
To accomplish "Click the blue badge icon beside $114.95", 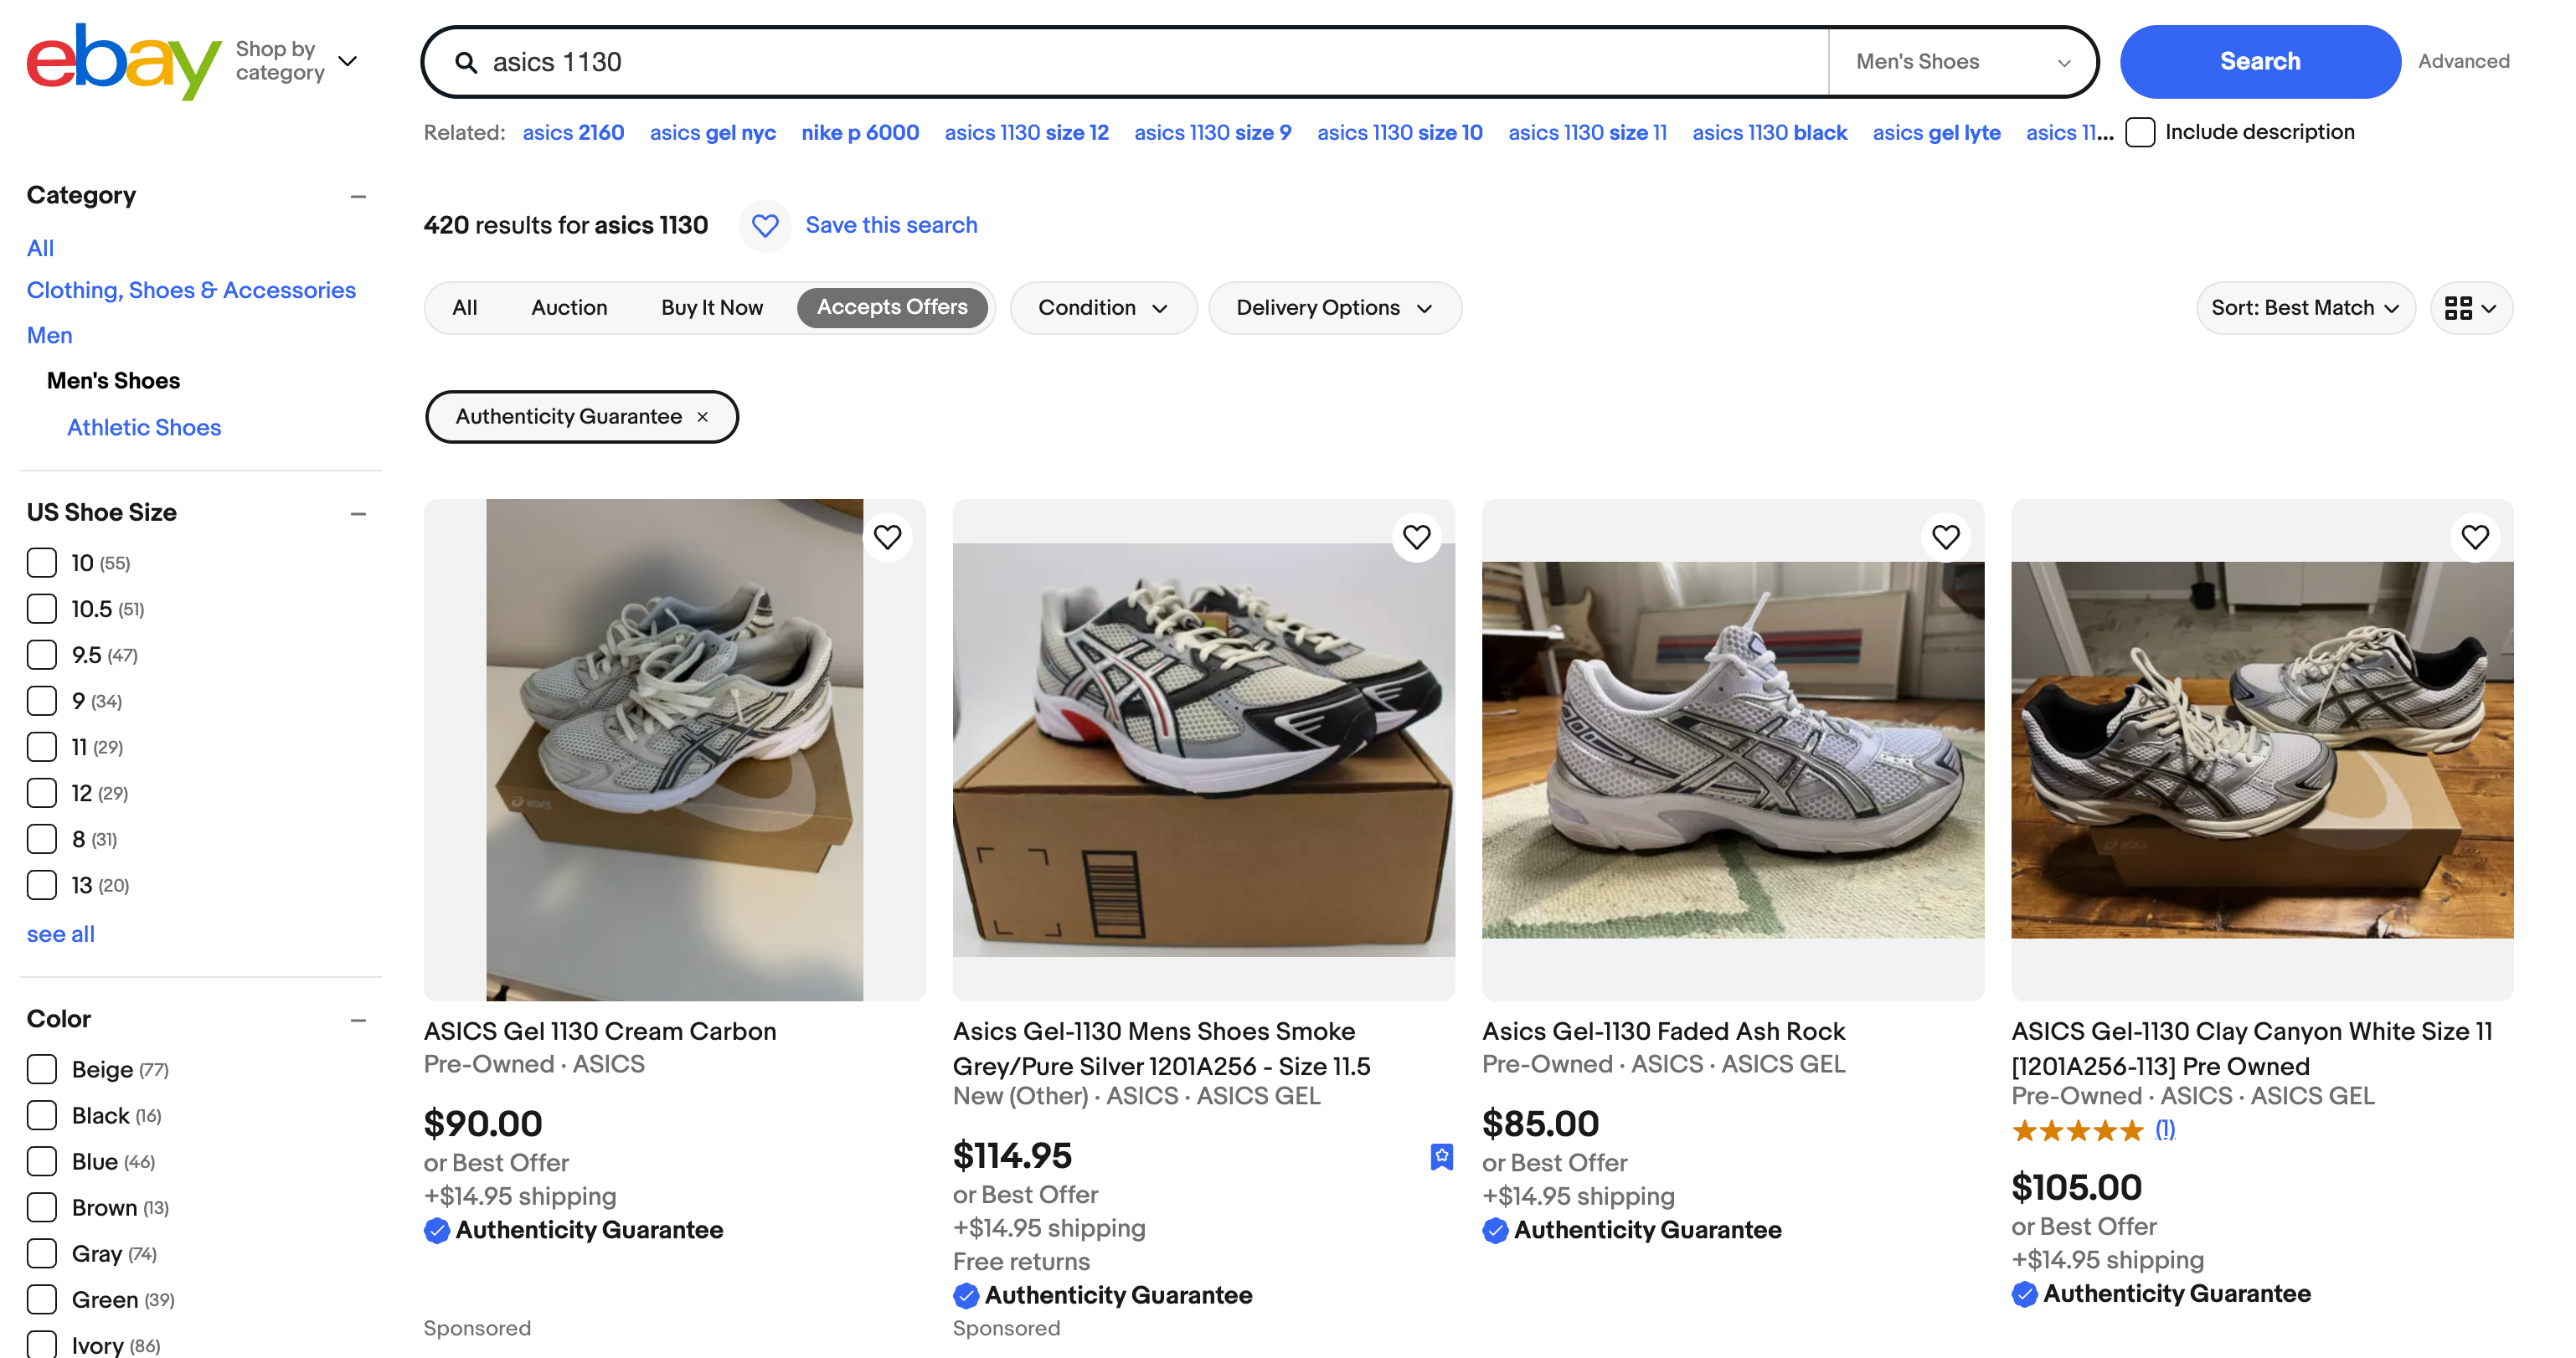I will point(1441,1156).
